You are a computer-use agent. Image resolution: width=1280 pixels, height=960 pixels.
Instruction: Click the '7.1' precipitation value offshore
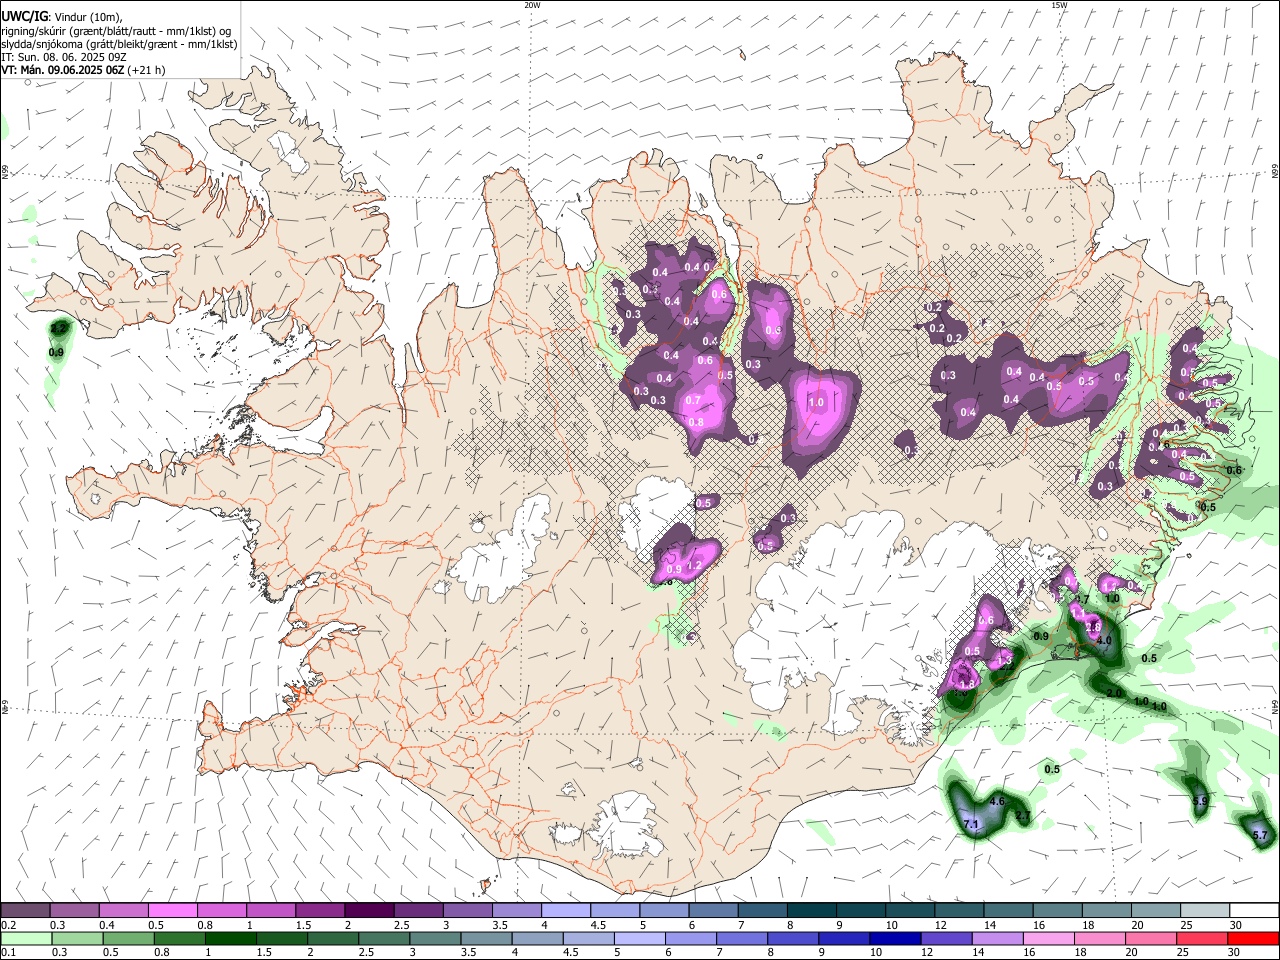[971, 824]
